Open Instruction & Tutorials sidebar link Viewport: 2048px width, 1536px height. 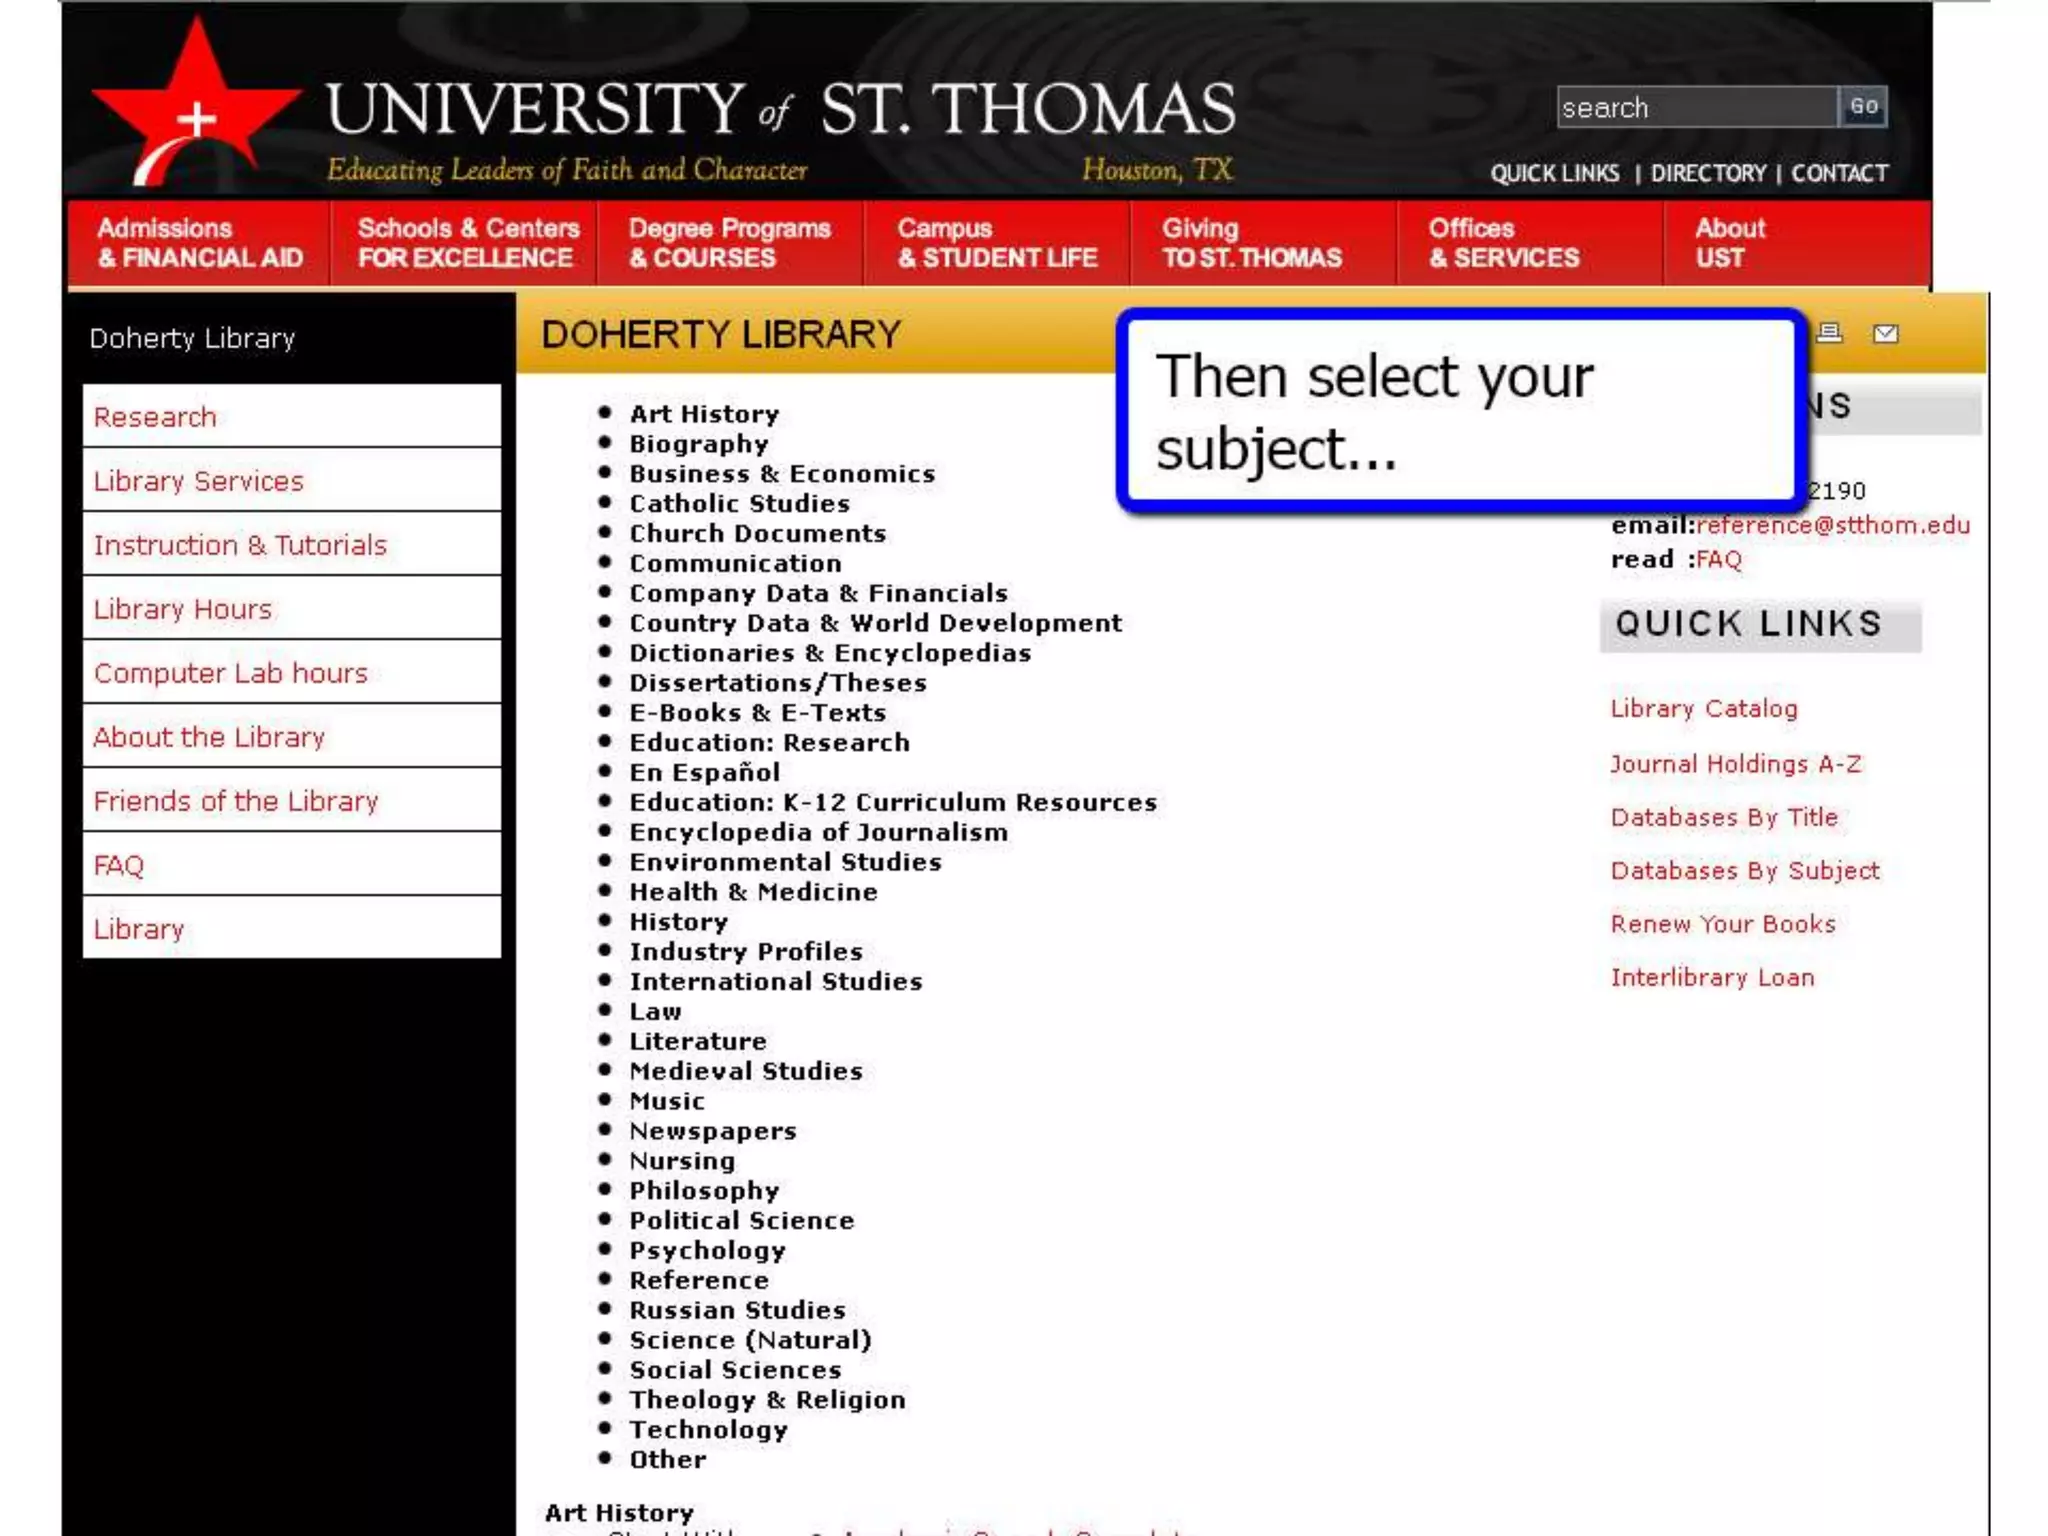tap(291, 544)
